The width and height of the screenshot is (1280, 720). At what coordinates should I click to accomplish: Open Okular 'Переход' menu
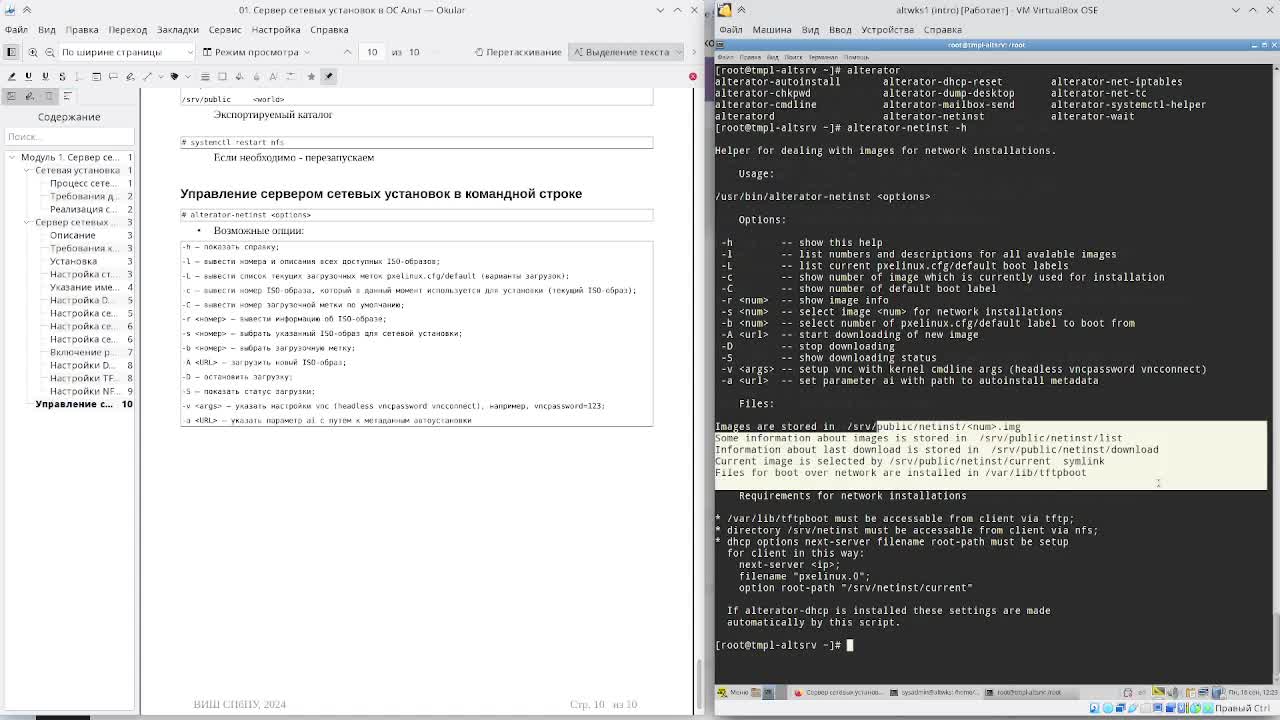(x=128, y=30)
